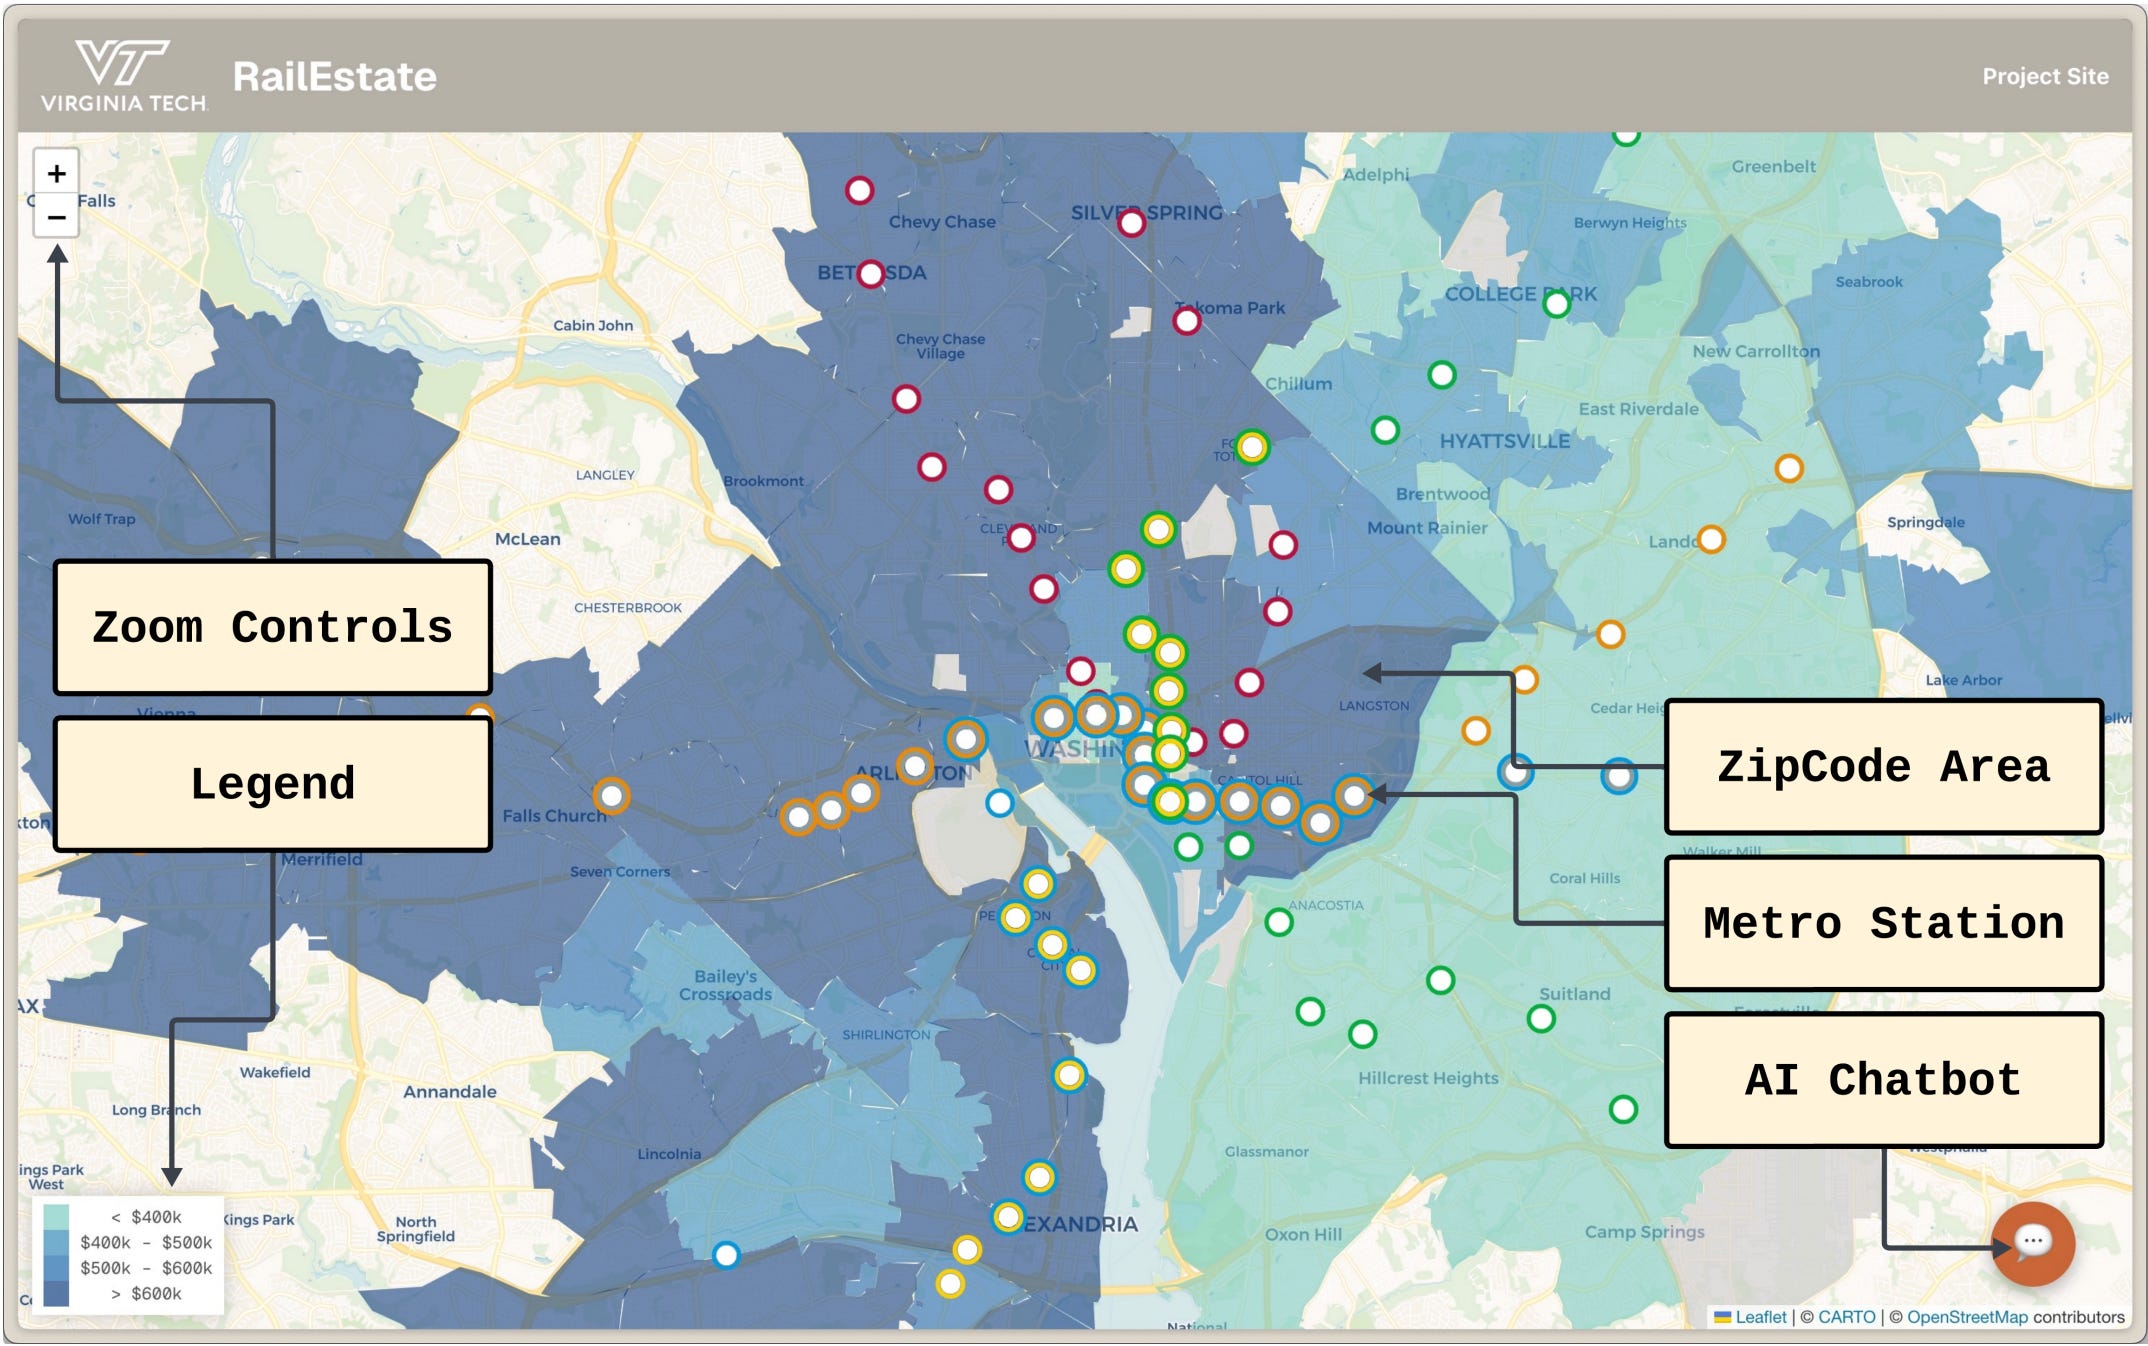Screen dimensions: 2148x1346
Task: Click the RailEstate title
Action: pyautogui.click(x=334, y=77)
